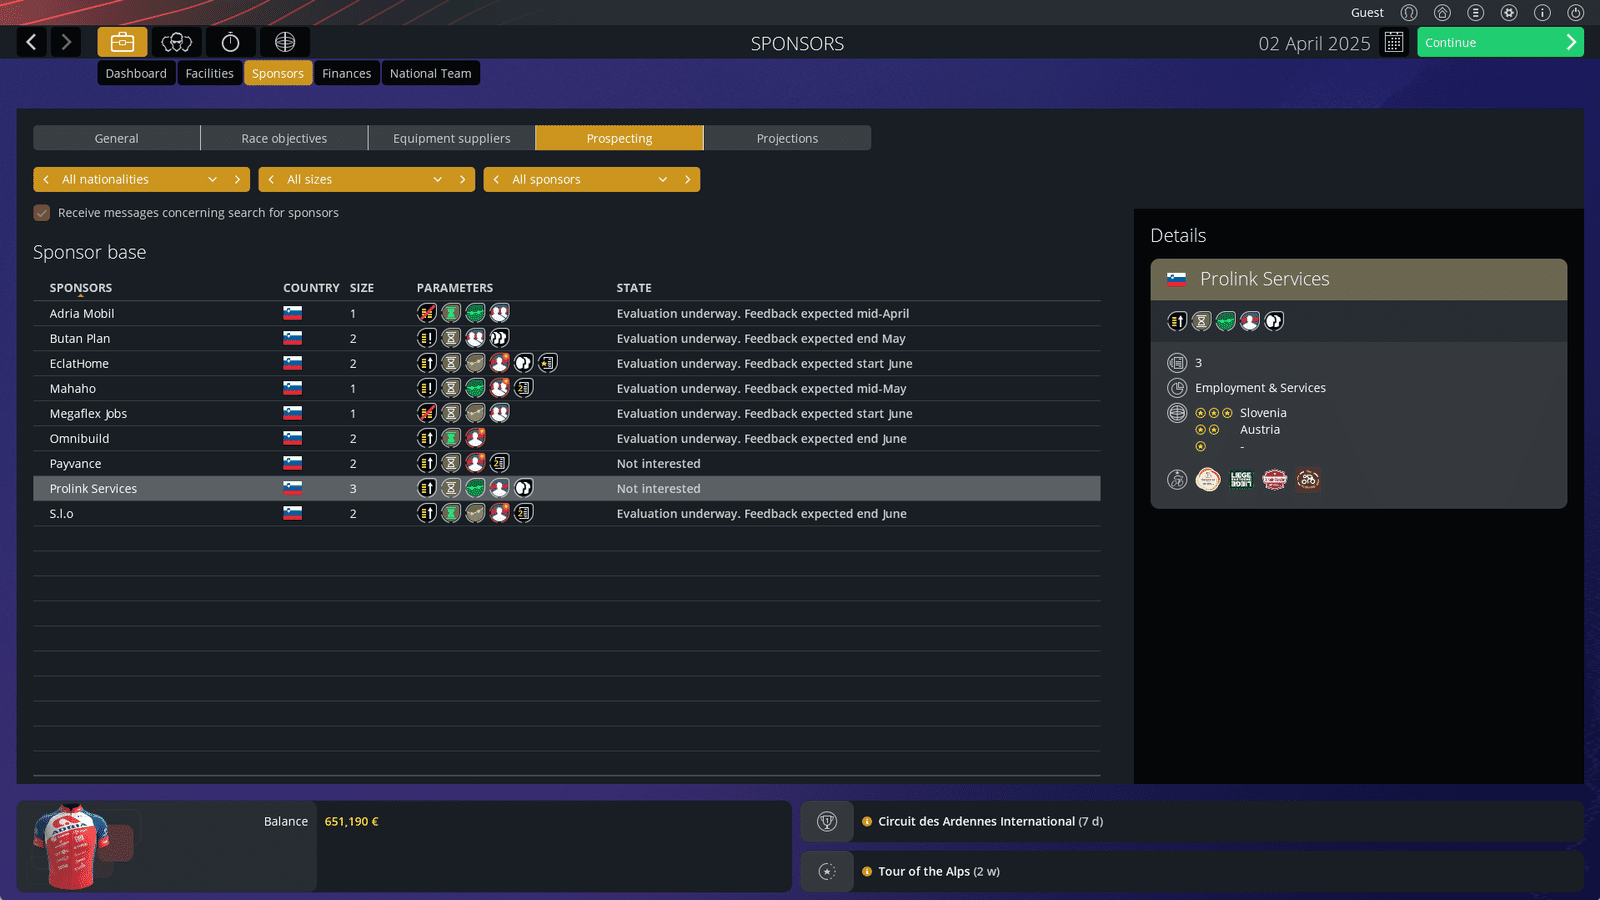Open the Dashboard submenu
1600x900 pixels.
[x=136, y=73]
